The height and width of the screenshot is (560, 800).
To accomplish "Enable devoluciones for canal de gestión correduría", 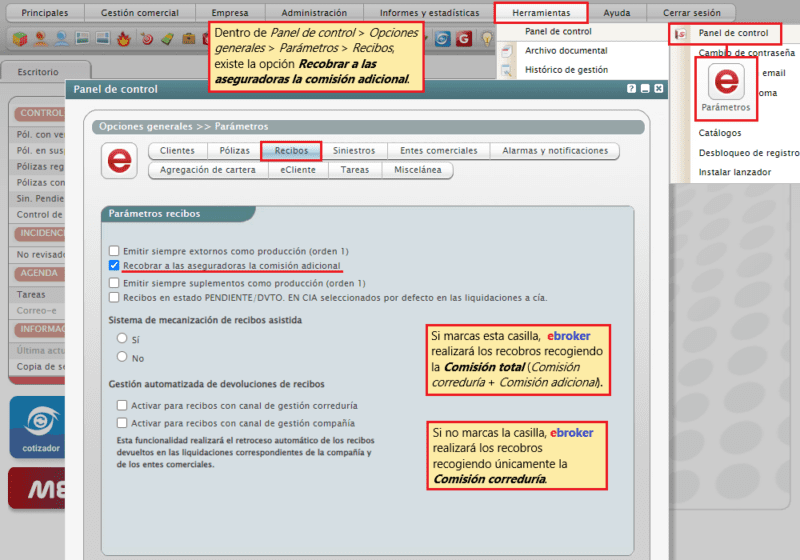I will 121,405.
